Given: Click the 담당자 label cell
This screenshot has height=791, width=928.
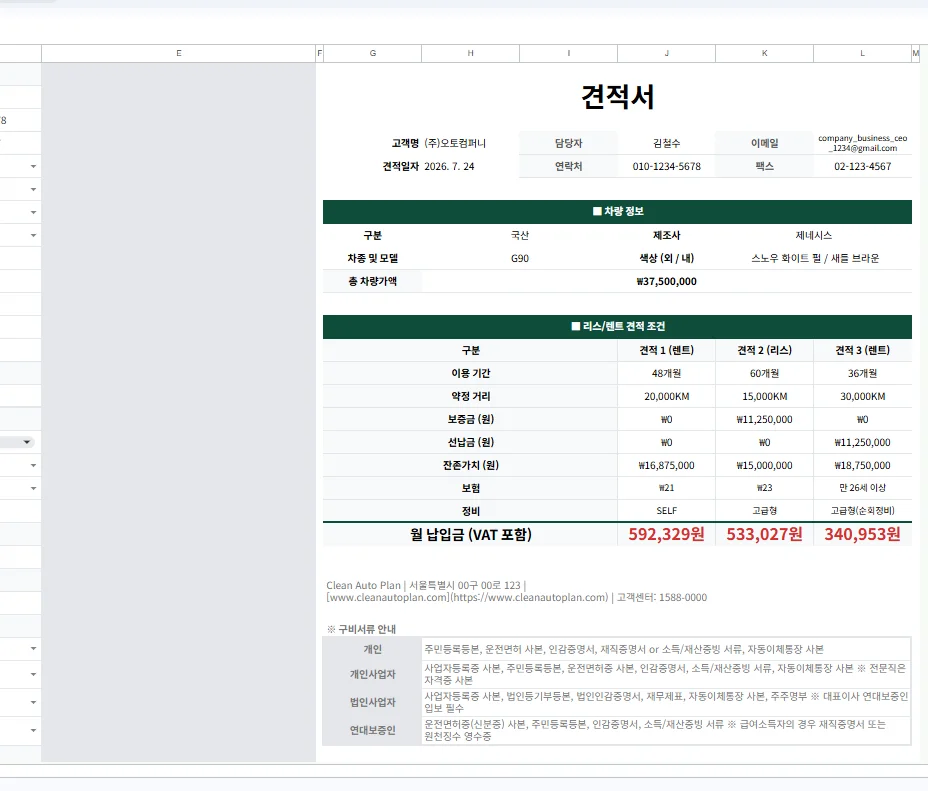Looking at the screenshot, I should click(x=568, y=143).
